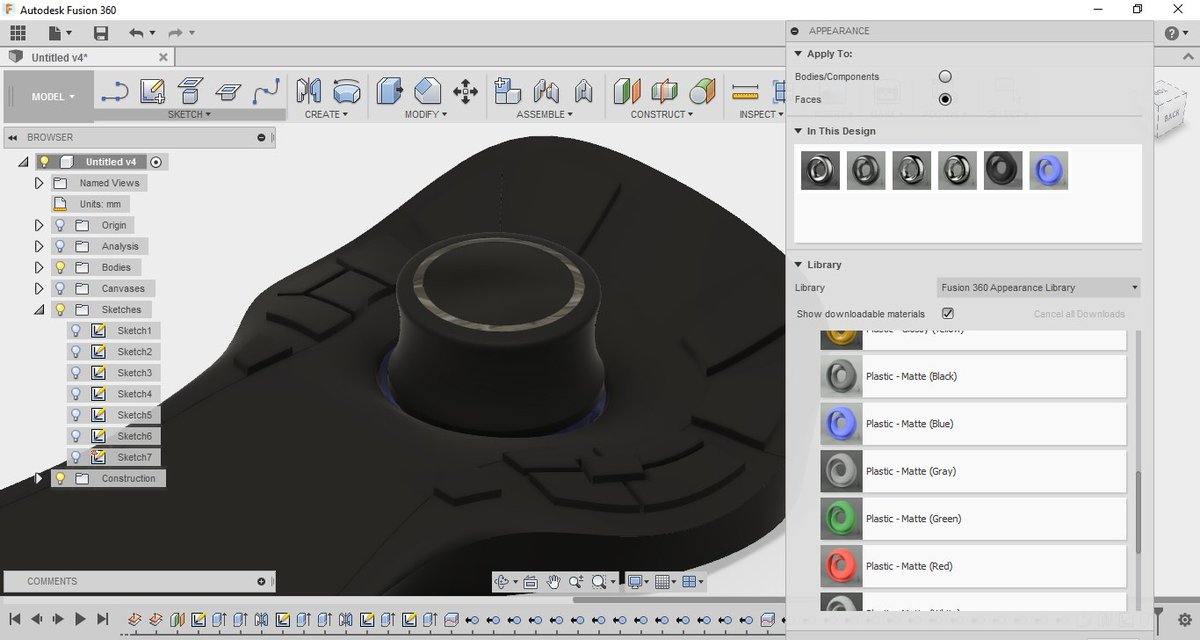1200x640 pixels.
Task: Toggle visibility of Origin folder
Action: tap(60, 225)
